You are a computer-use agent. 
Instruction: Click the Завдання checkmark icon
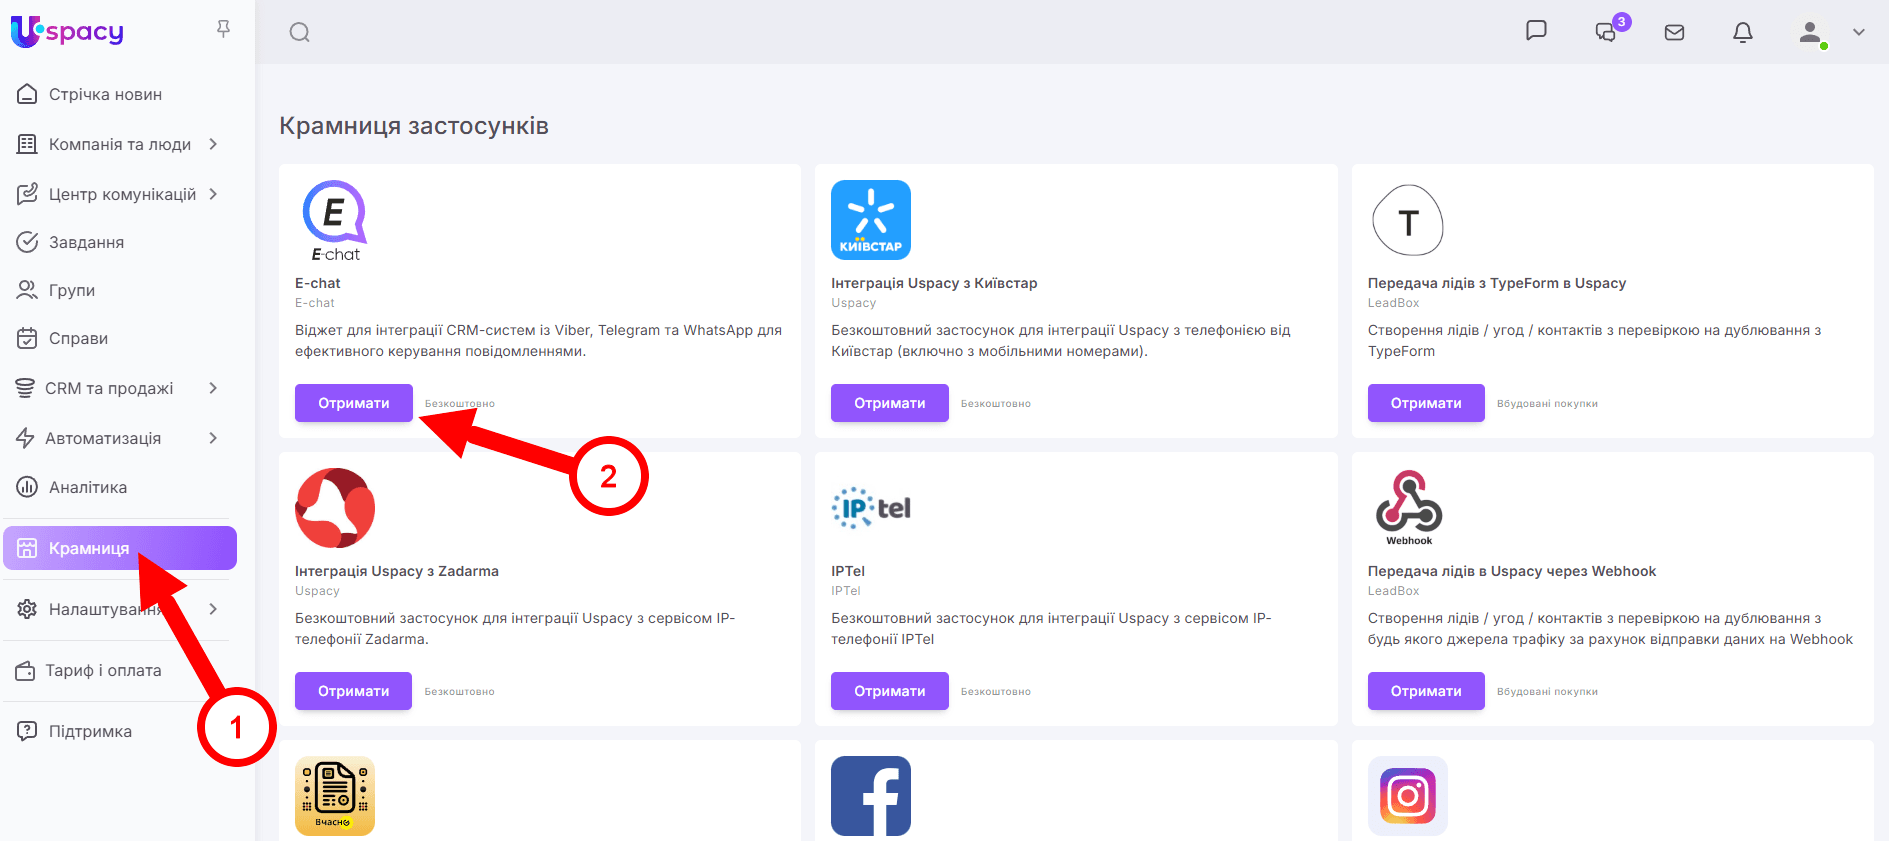click(x=27, y=242)
